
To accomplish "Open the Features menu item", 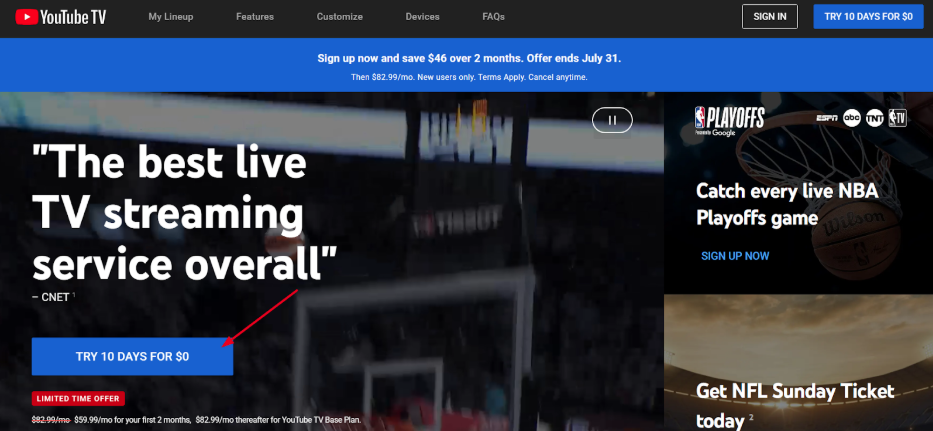I will coord(255,17).
